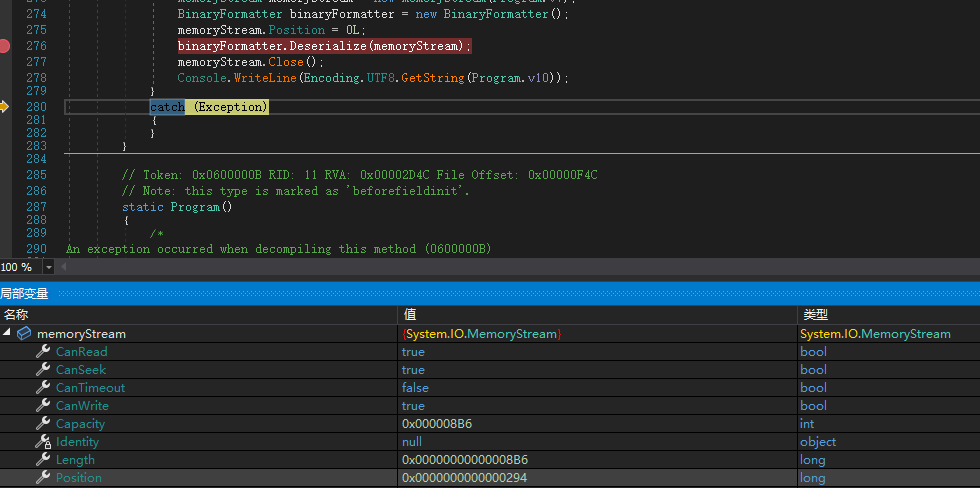Click the locked wrench icon beside Identity
Viewport: 980px width, 488px height.
pyautogui.click(x=43, y=442)
